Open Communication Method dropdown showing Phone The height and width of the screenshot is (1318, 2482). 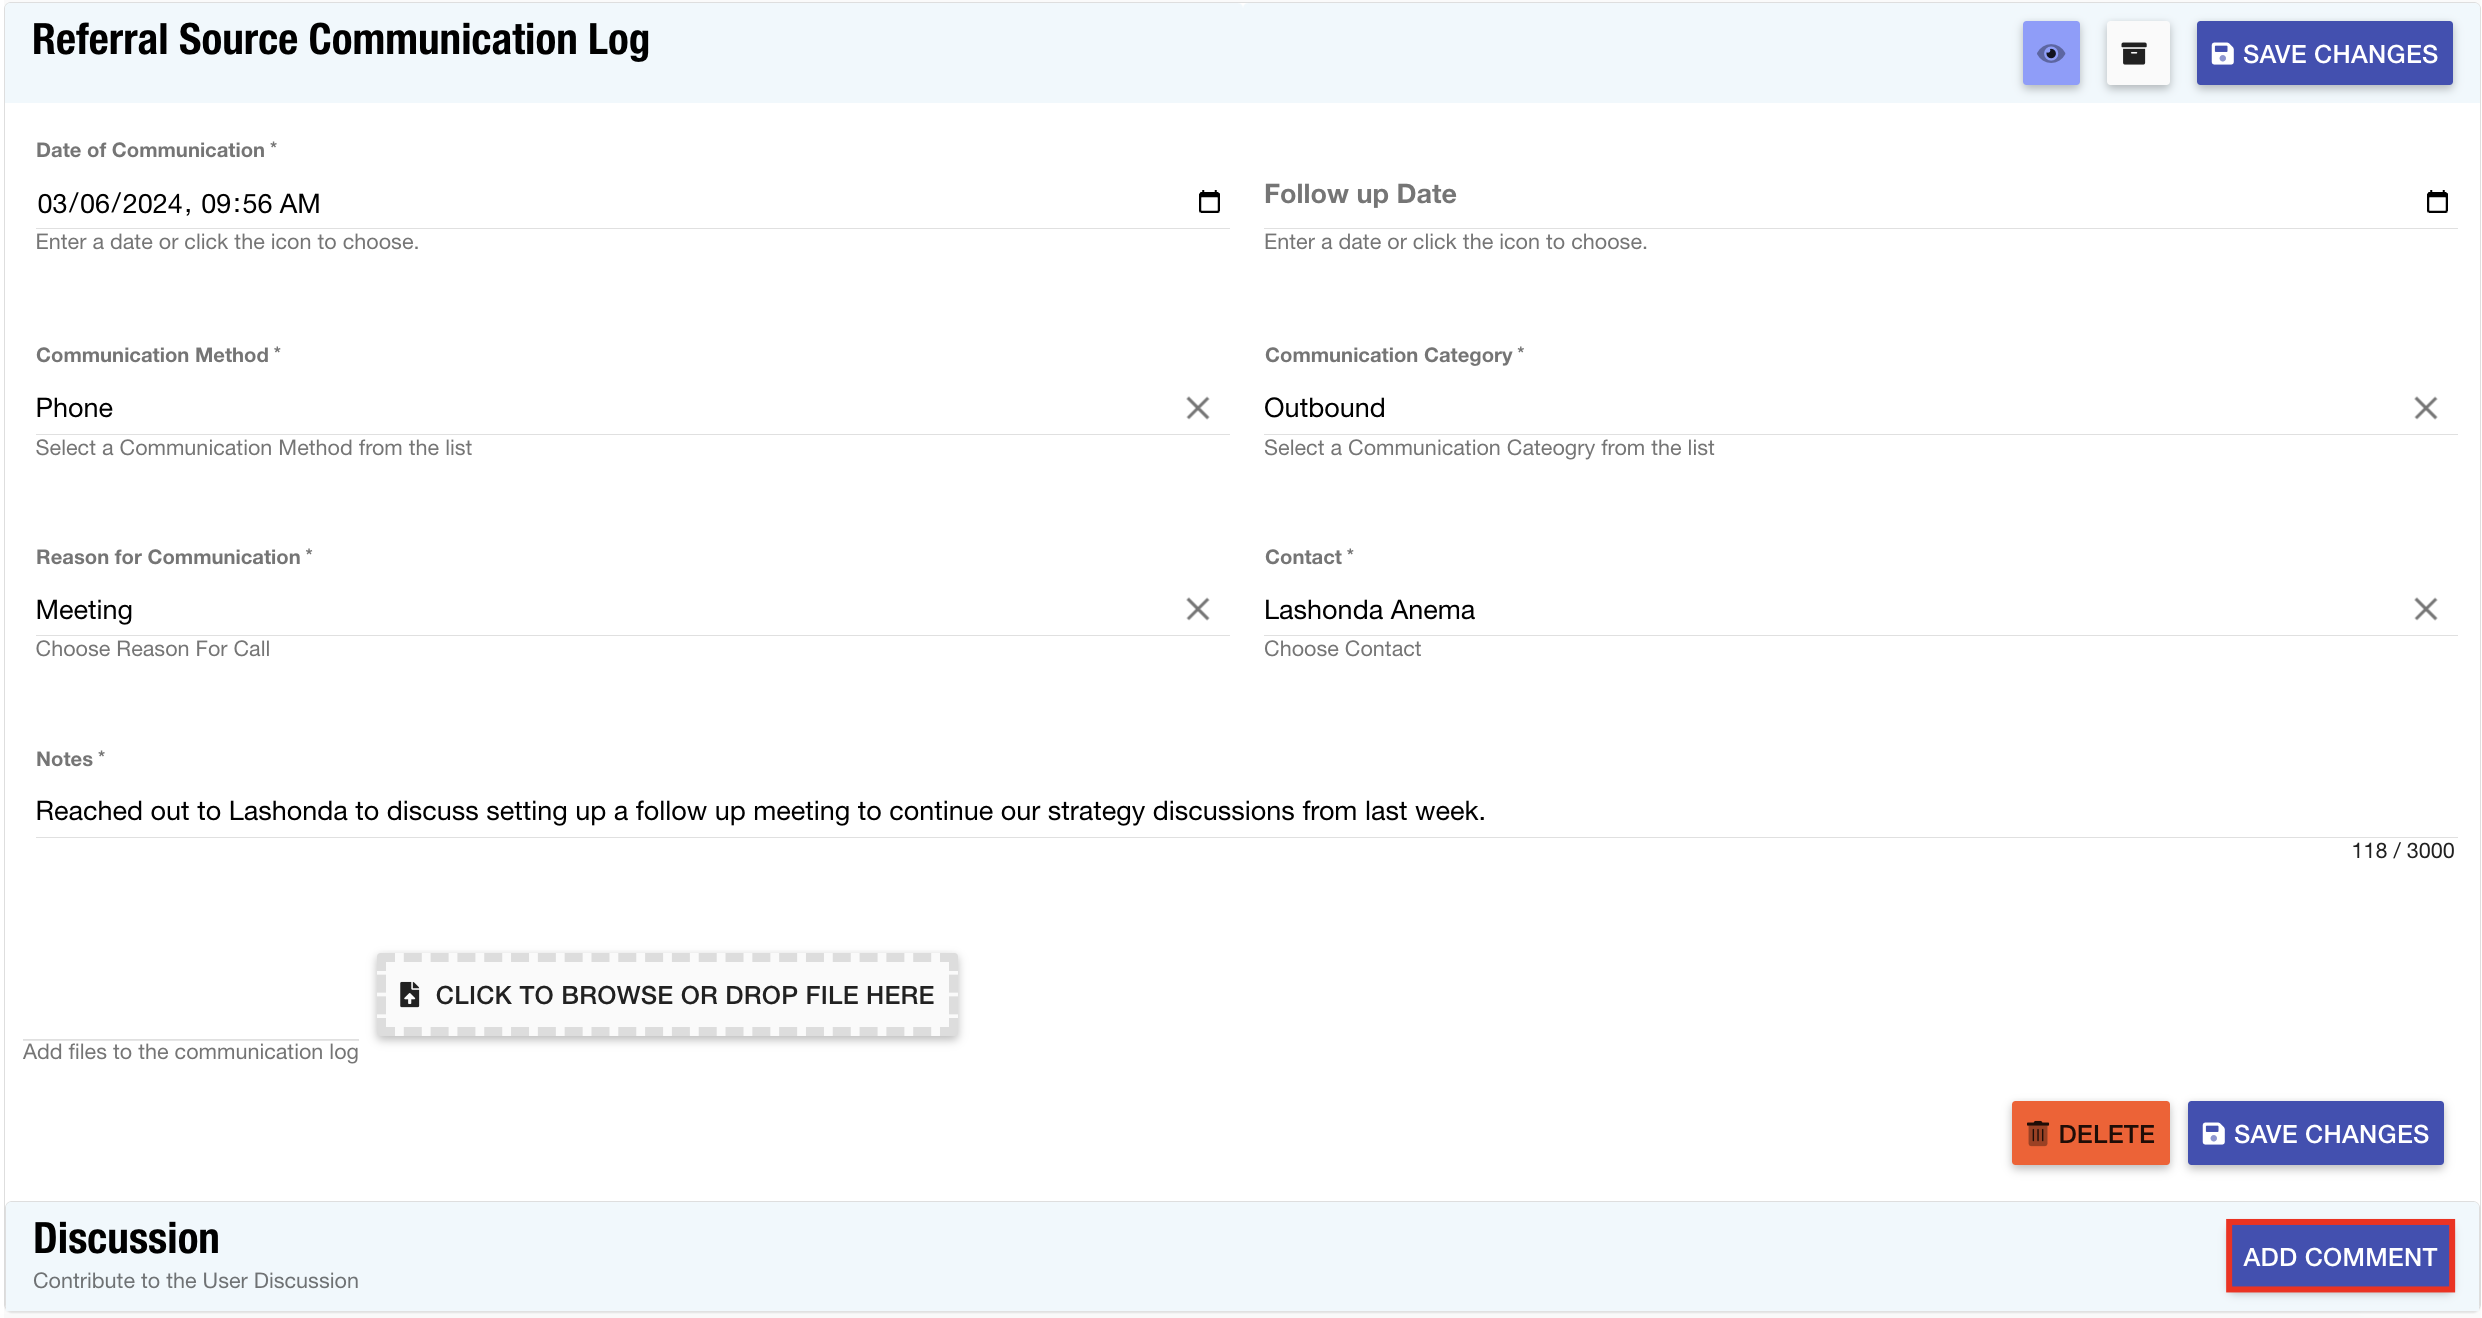pos(600,408)
